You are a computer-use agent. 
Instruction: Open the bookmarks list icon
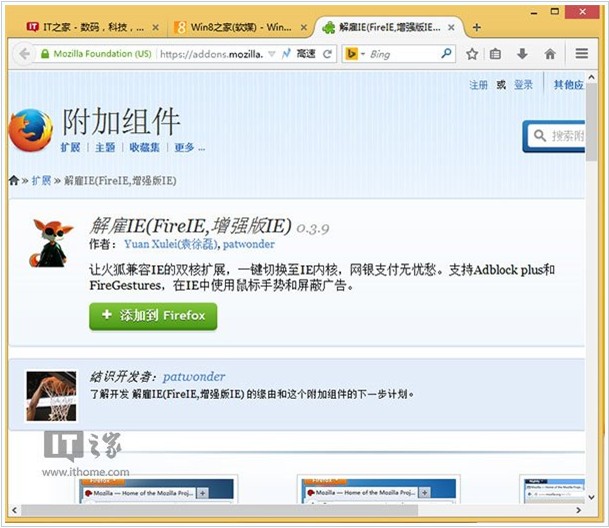pos(495,54)
